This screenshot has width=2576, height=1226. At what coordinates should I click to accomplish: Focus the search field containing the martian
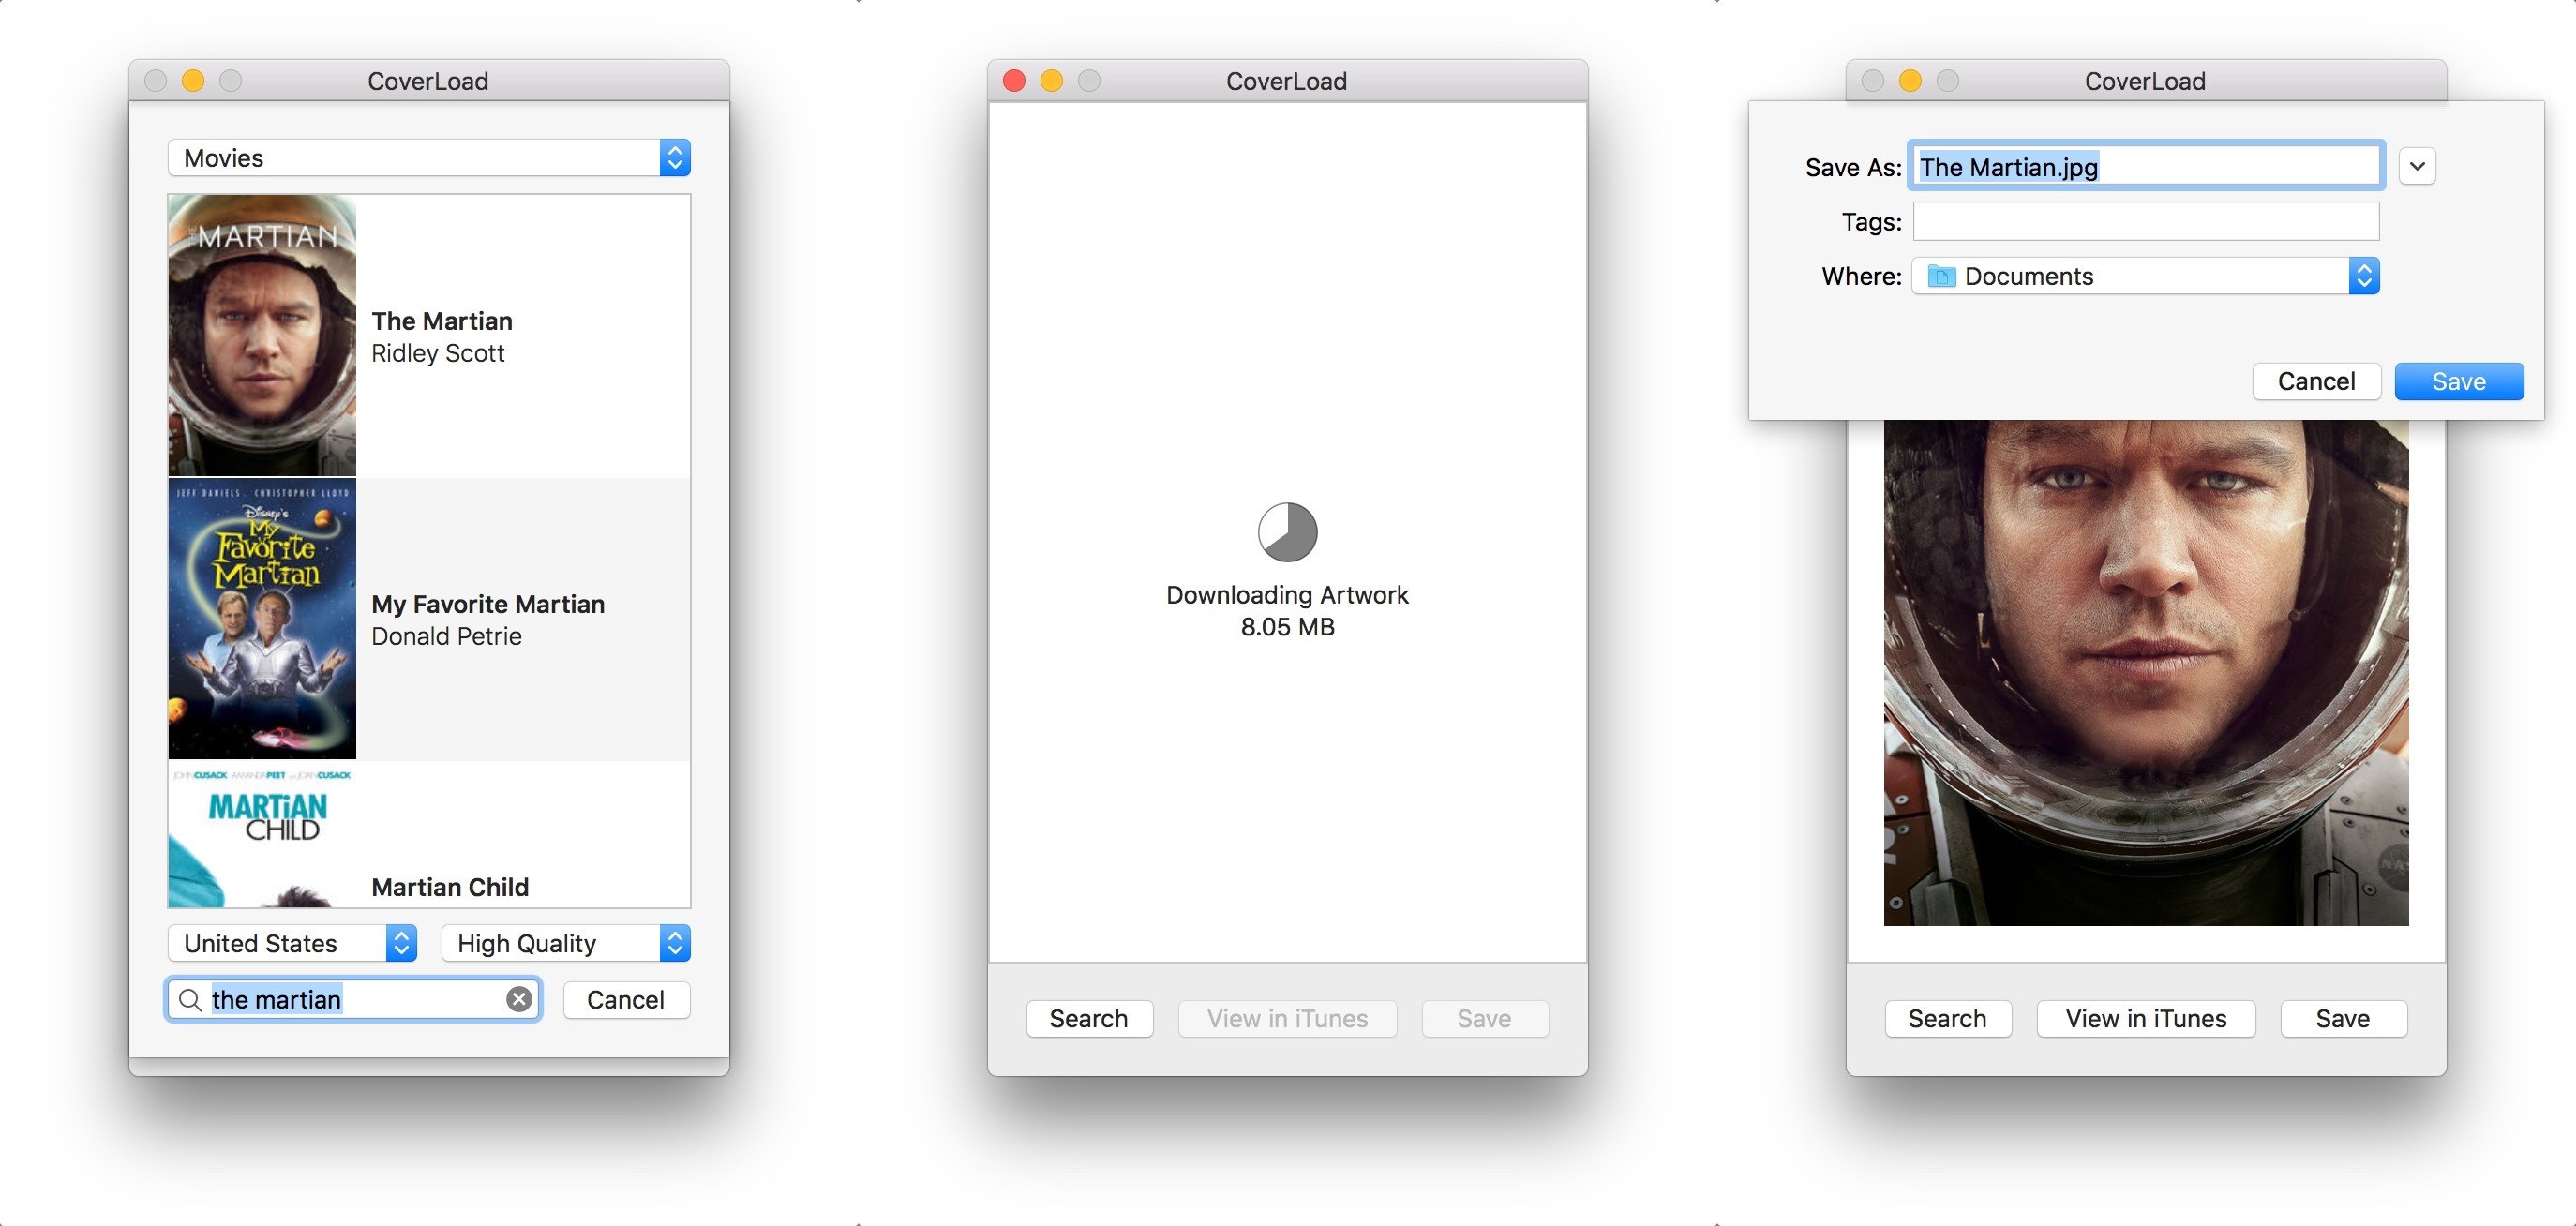tap(353, 1000)
